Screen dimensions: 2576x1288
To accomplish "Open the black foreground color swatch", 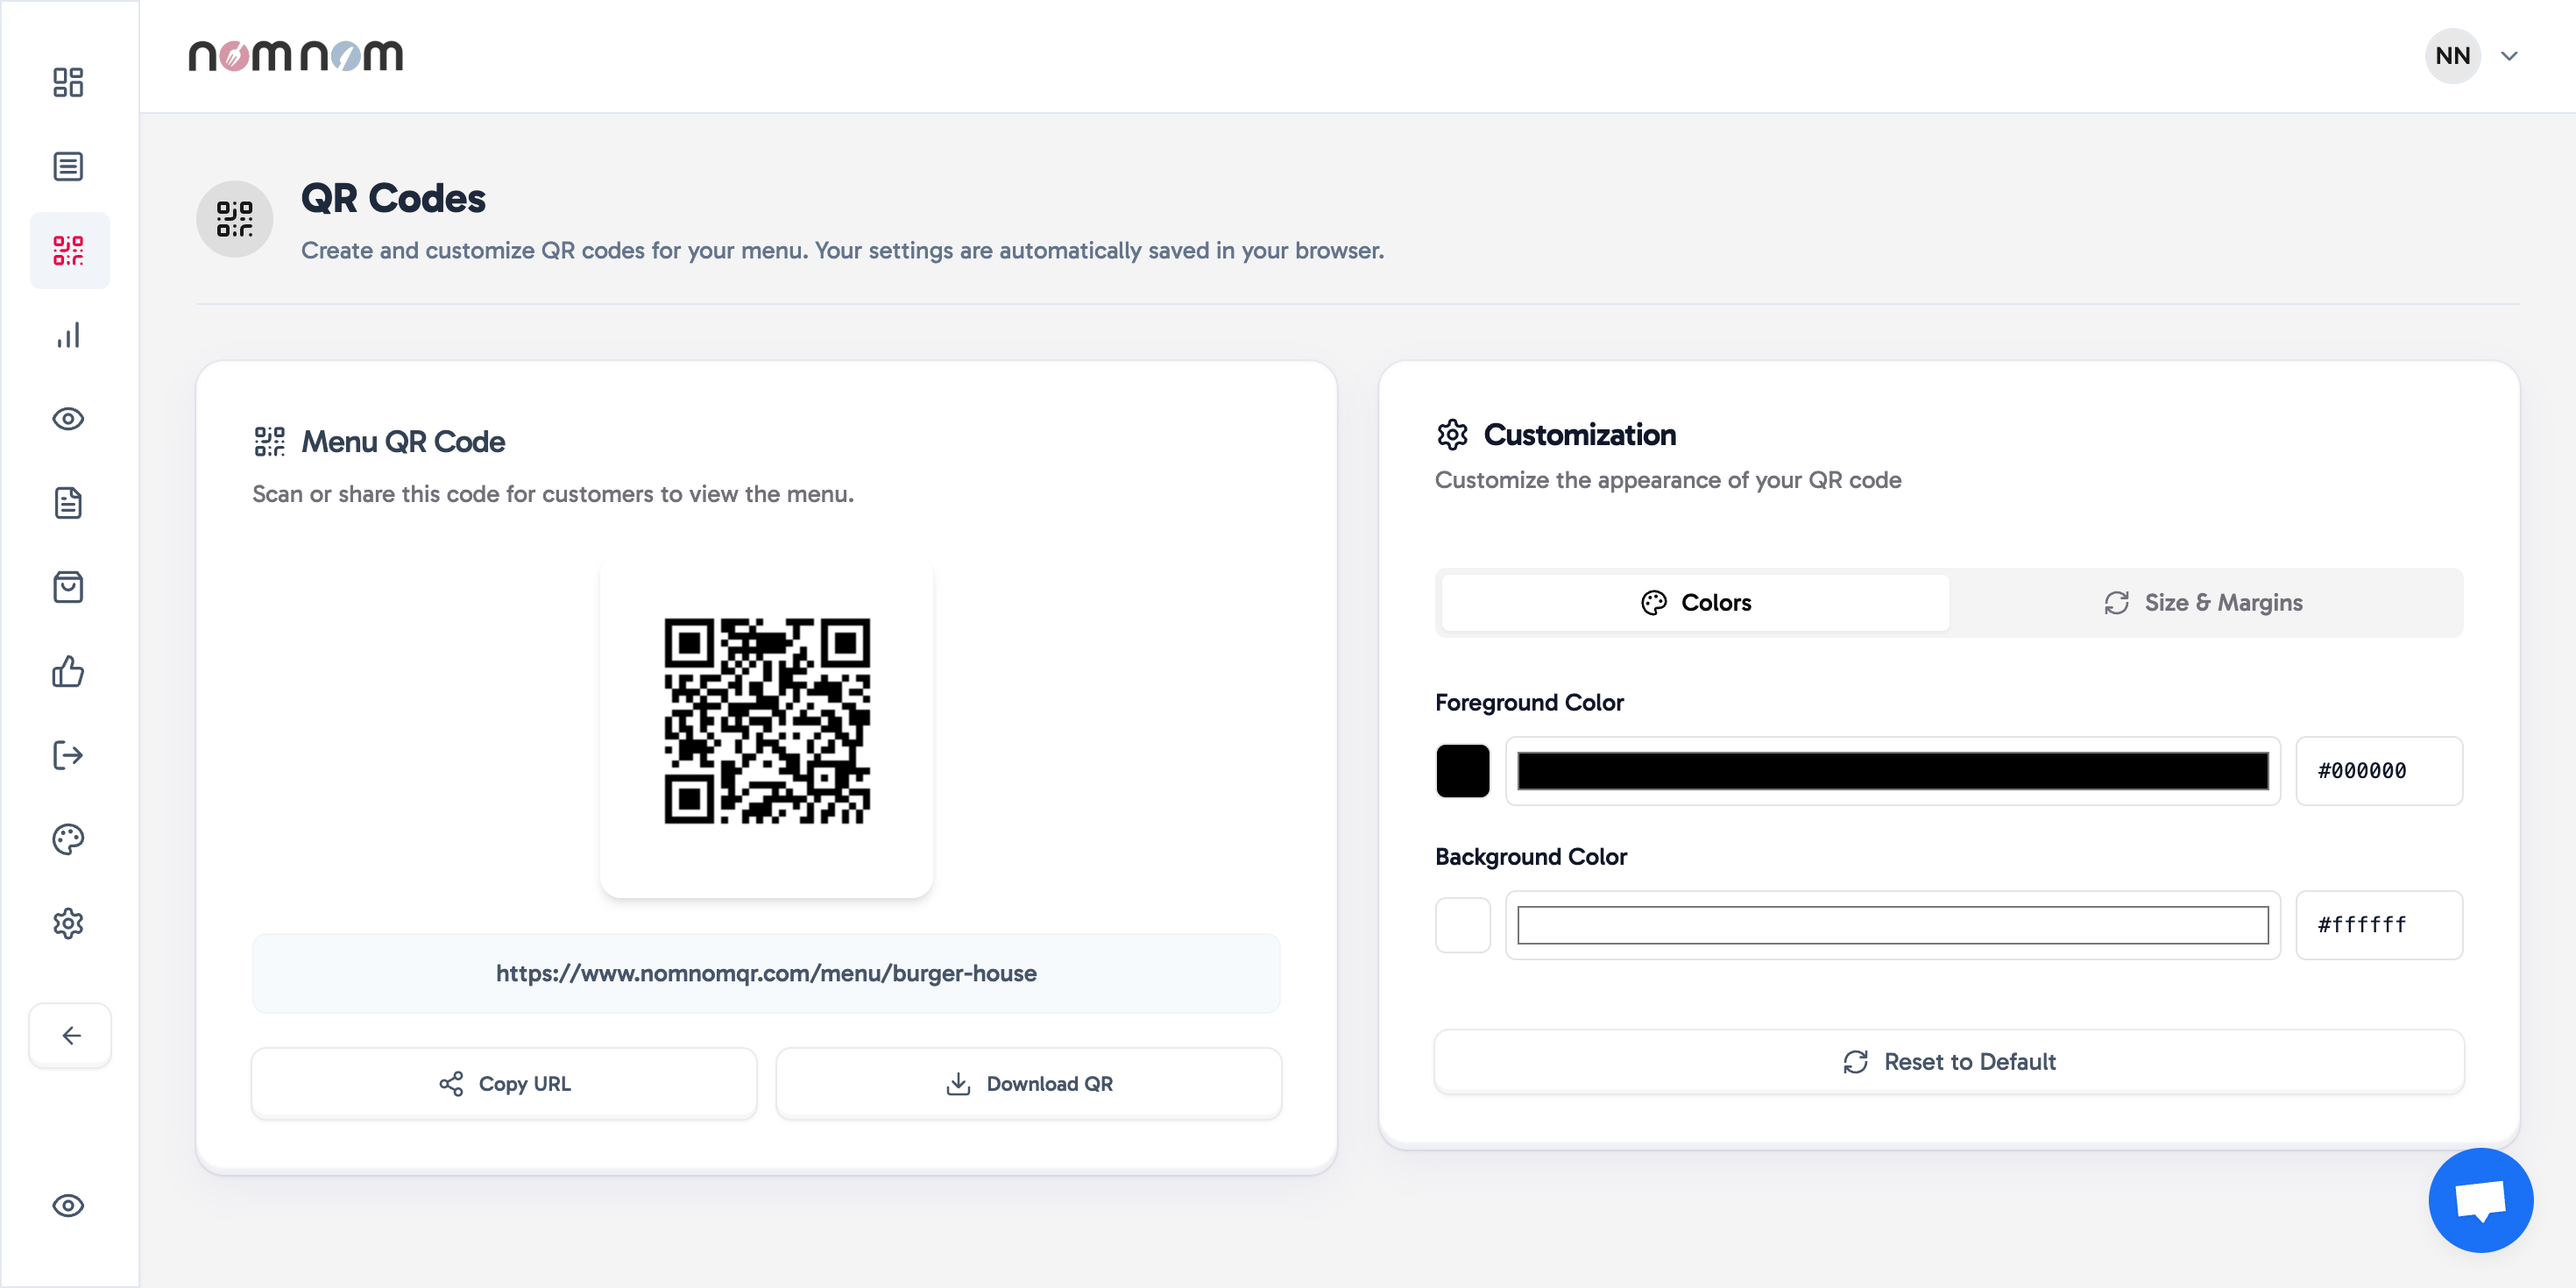I will pos(1462,770).
